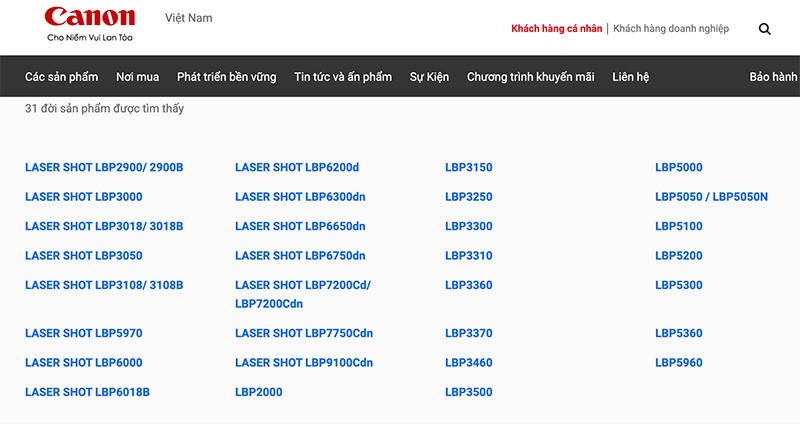Click the LBP5050 / LBP5050N link

tap(711, 197)
